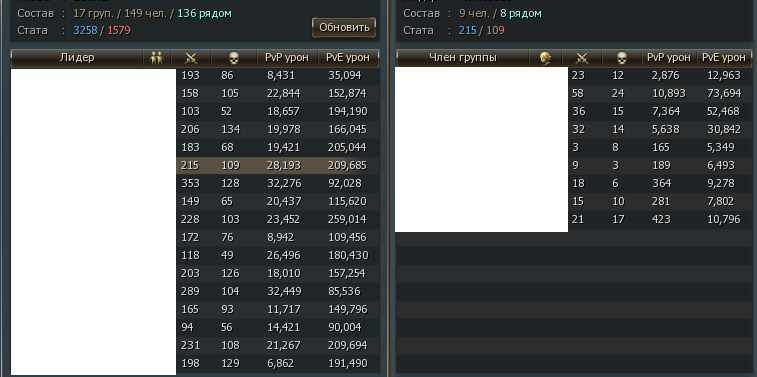This screenshot has width=757, height=377.
Task: Sort right table by PvE урон
Action: pyautogui.click(x=724, y=58)
